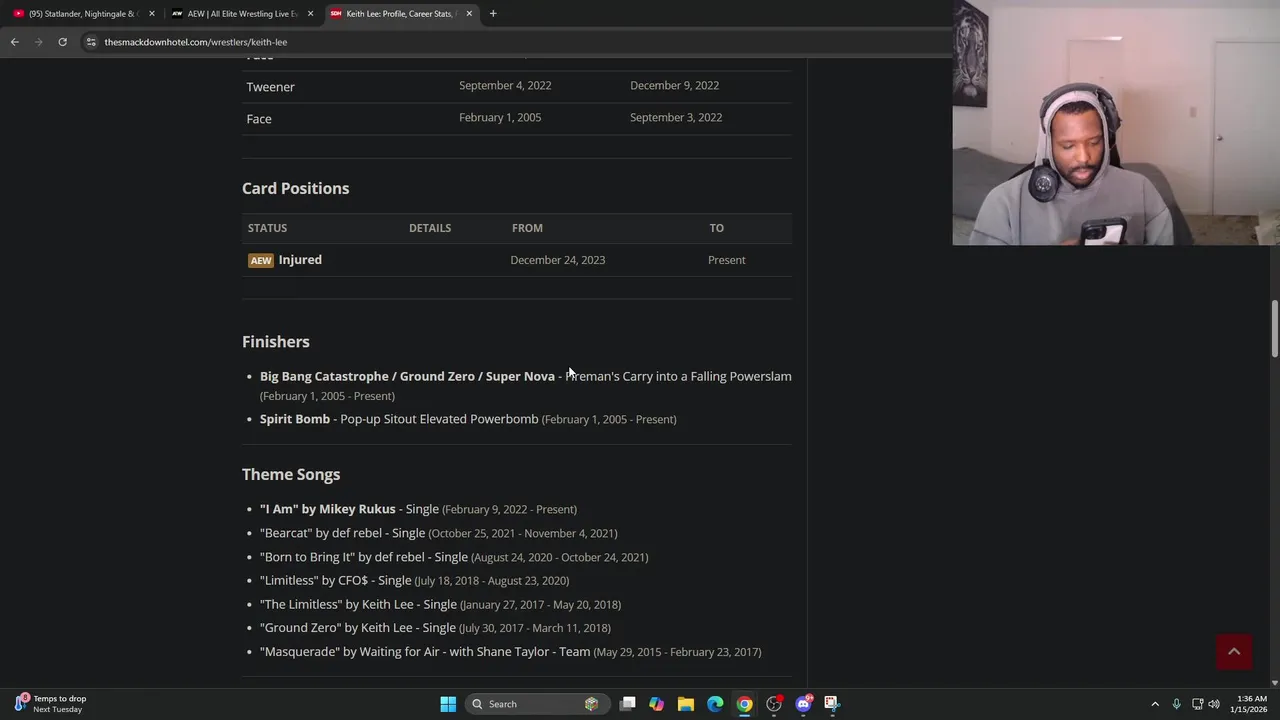Click the AEW badge next to Injured
The height and width of the screenshot is (720, 1280).
pyautogui.click(x=261, y=261)
